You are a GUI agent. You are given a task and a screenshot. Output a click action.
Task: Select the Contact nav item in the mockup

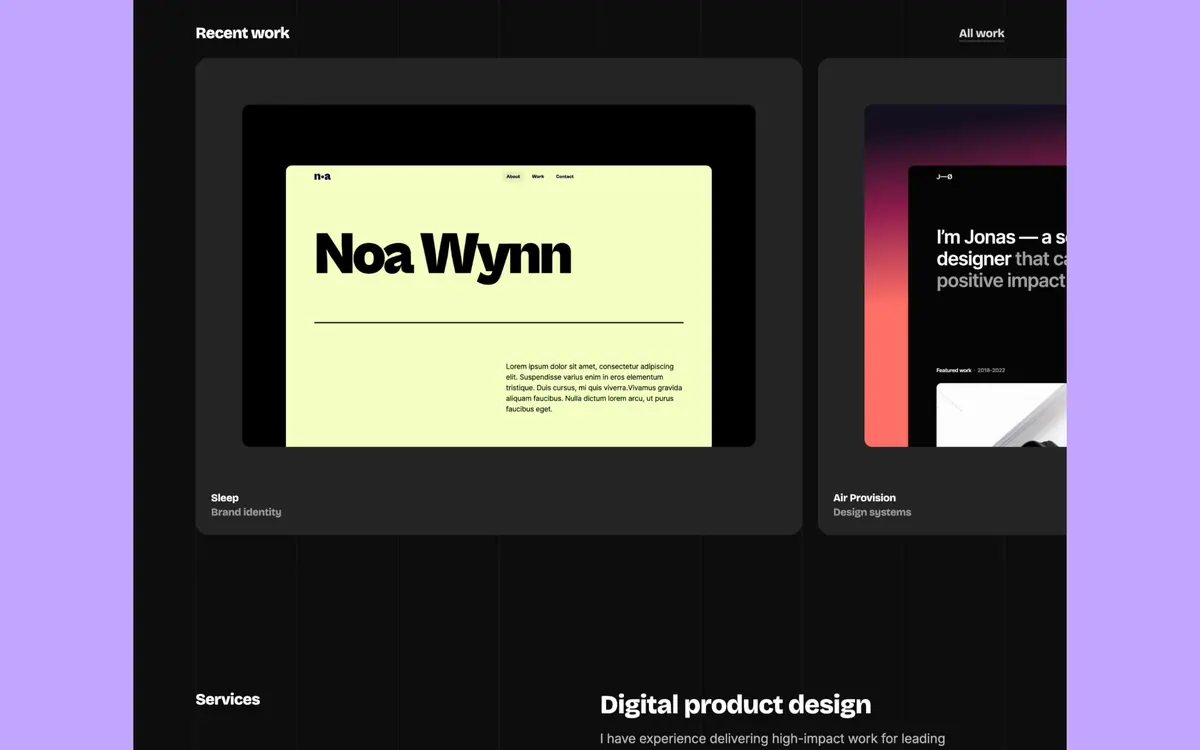tap(565, 176)
